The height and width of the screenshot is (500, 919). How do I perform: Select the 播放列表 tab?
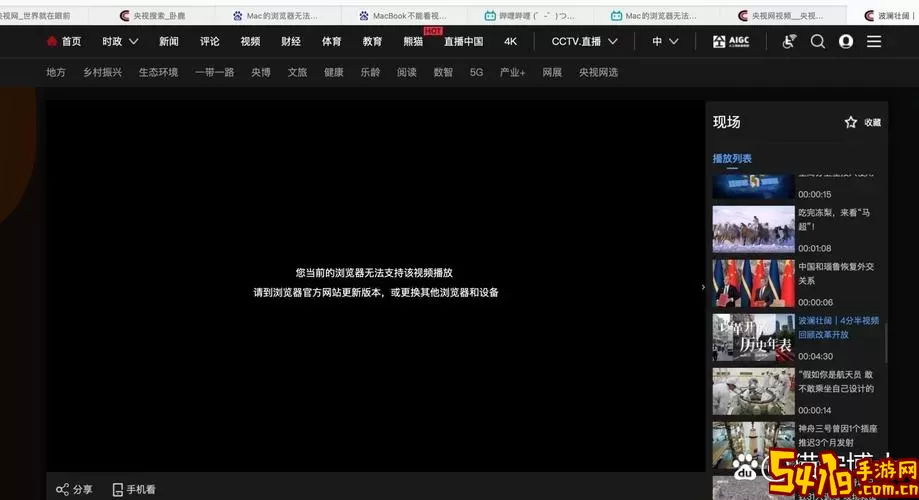(x=732, y=158)
